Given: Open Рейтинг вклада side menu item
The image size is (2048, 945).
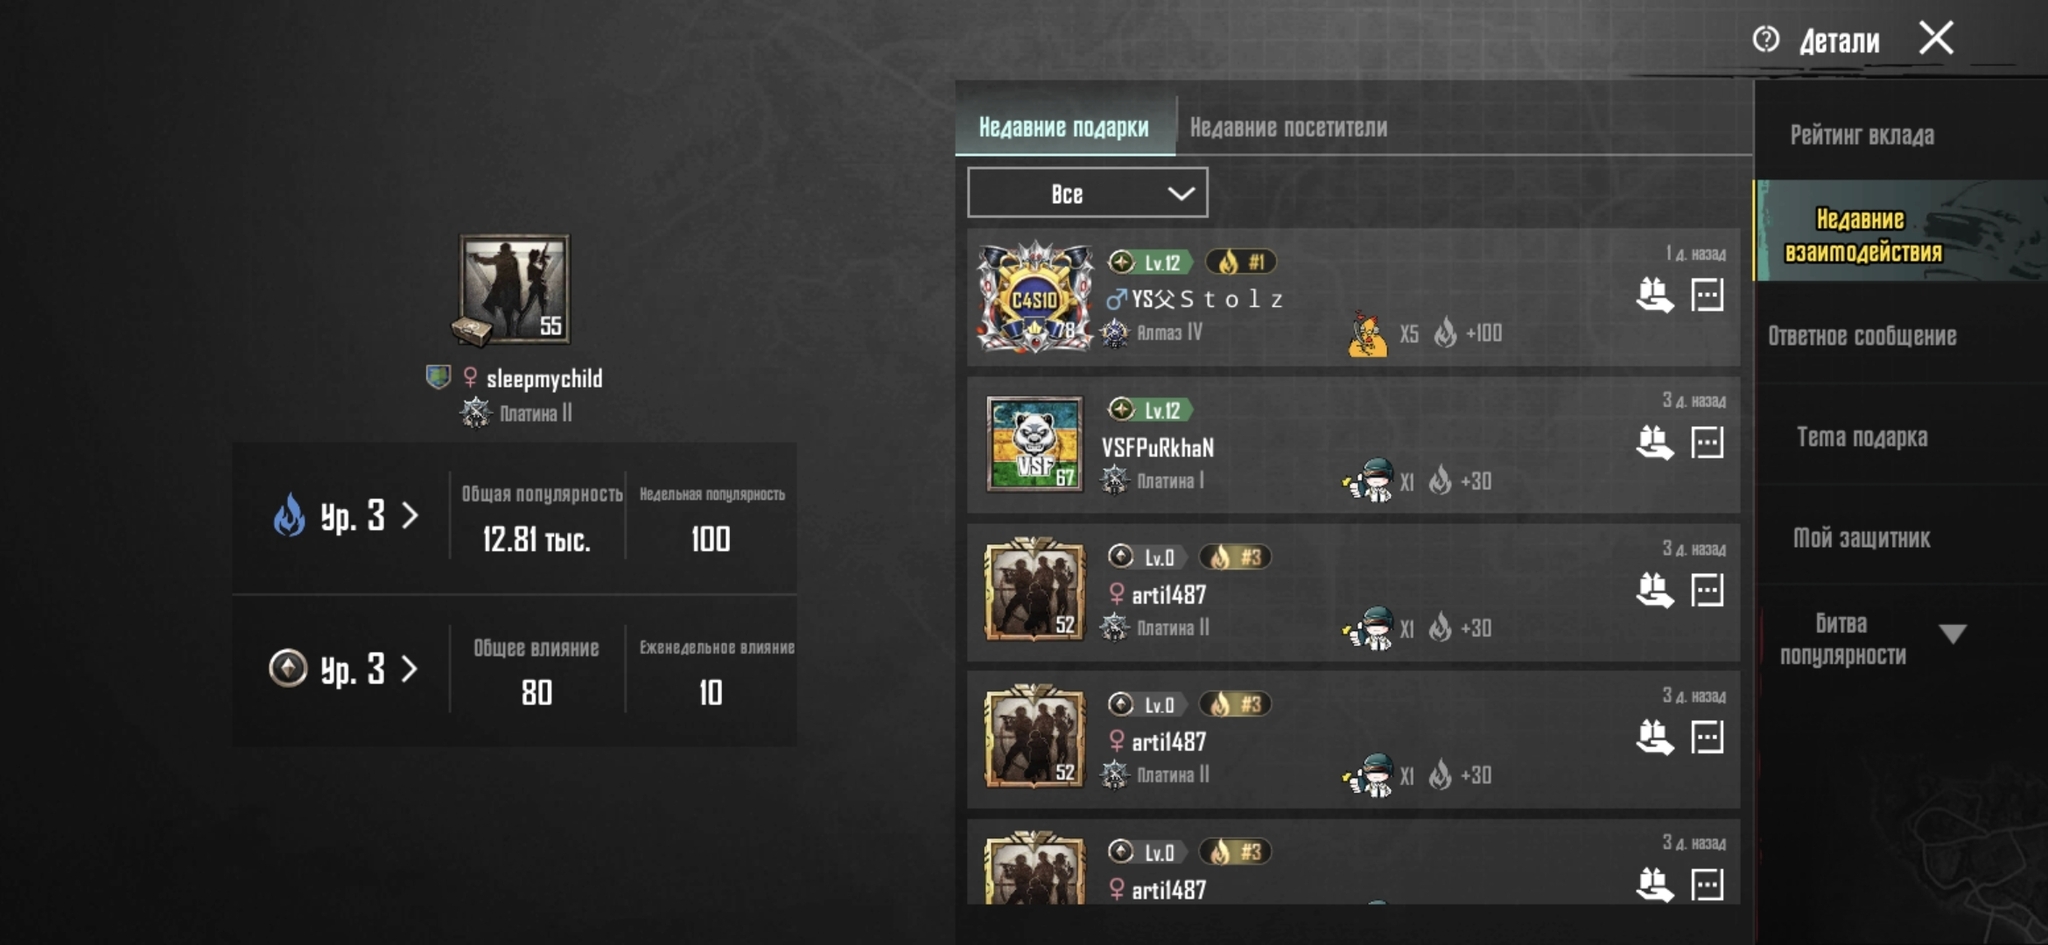Looking at the screenshot, I should pos(1862,135).
